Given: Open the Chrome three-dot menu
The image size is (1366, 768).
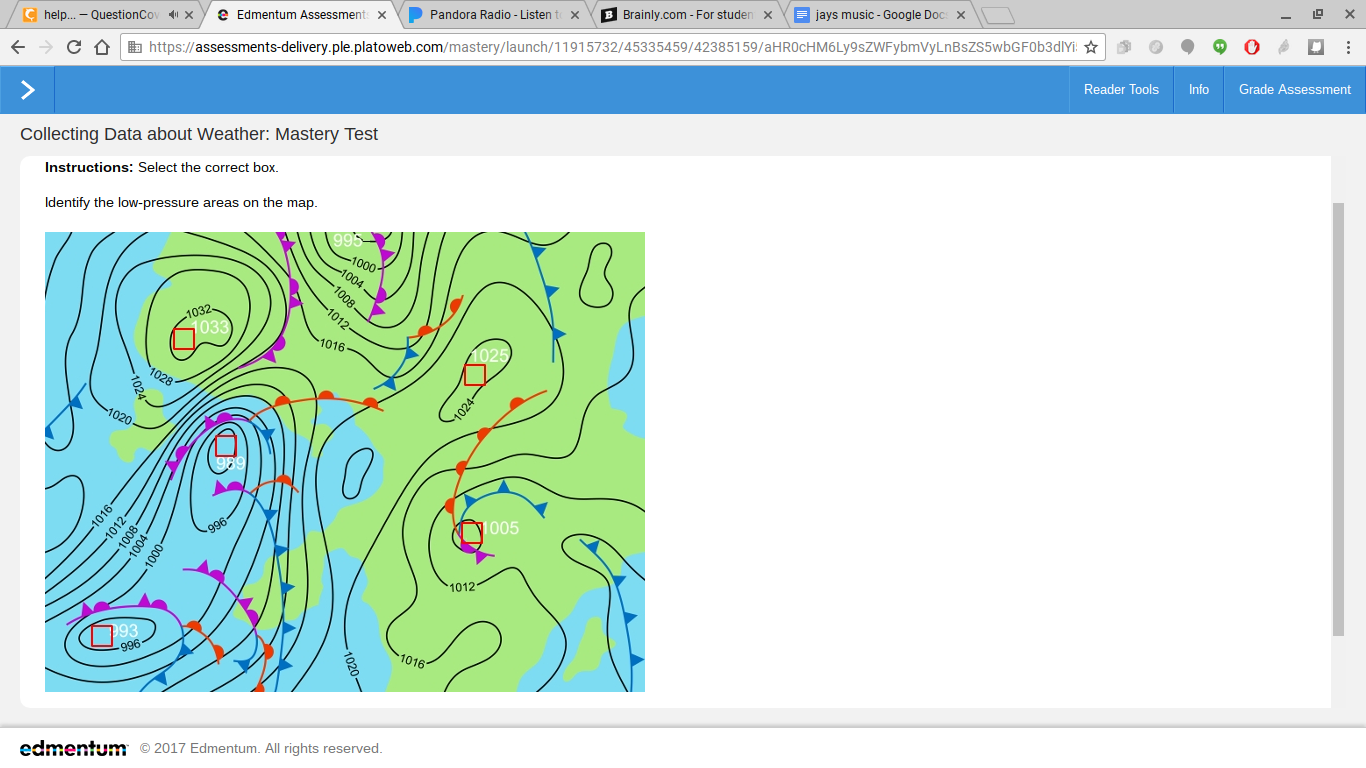Looking at the screenshot, I should (x=1347, y=47).
